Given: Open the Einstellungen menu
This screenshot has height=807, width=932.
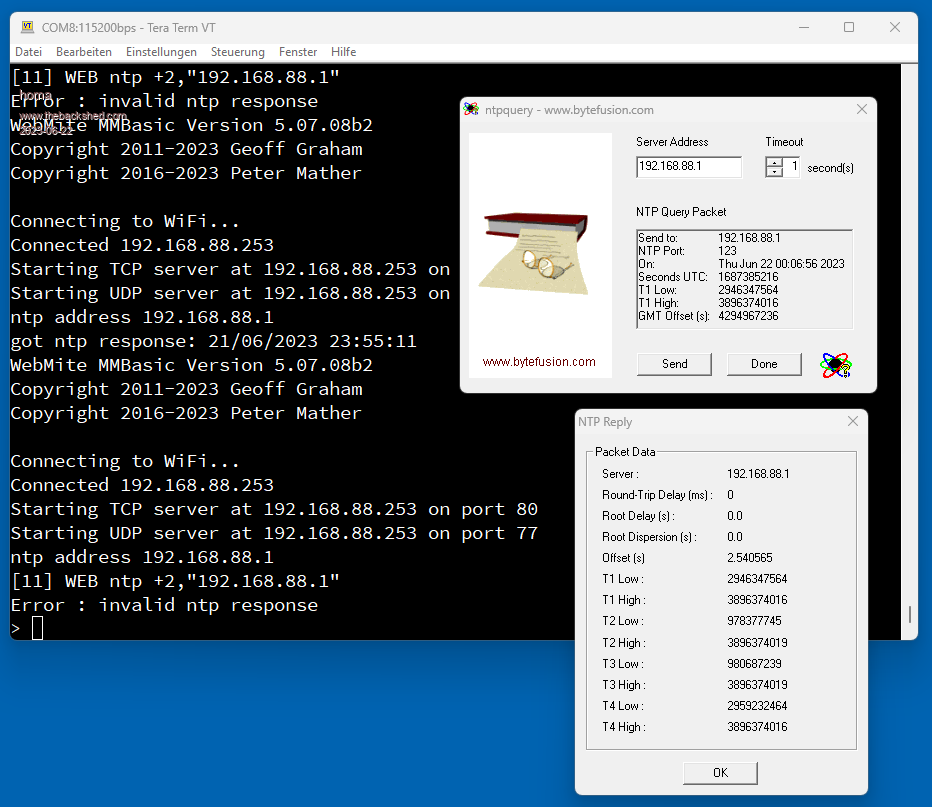Looking at the screenshot, I should click(x=161, y=52).
